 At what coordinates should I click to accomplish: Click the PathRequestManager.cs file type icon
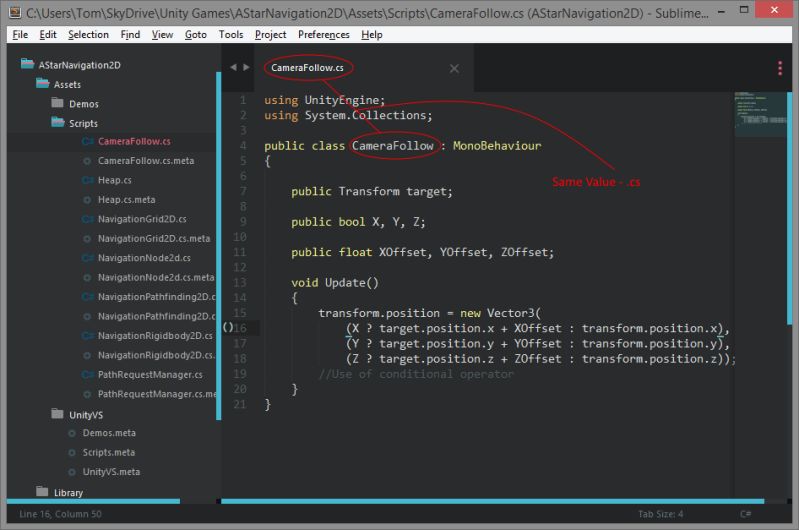[87, 374]
